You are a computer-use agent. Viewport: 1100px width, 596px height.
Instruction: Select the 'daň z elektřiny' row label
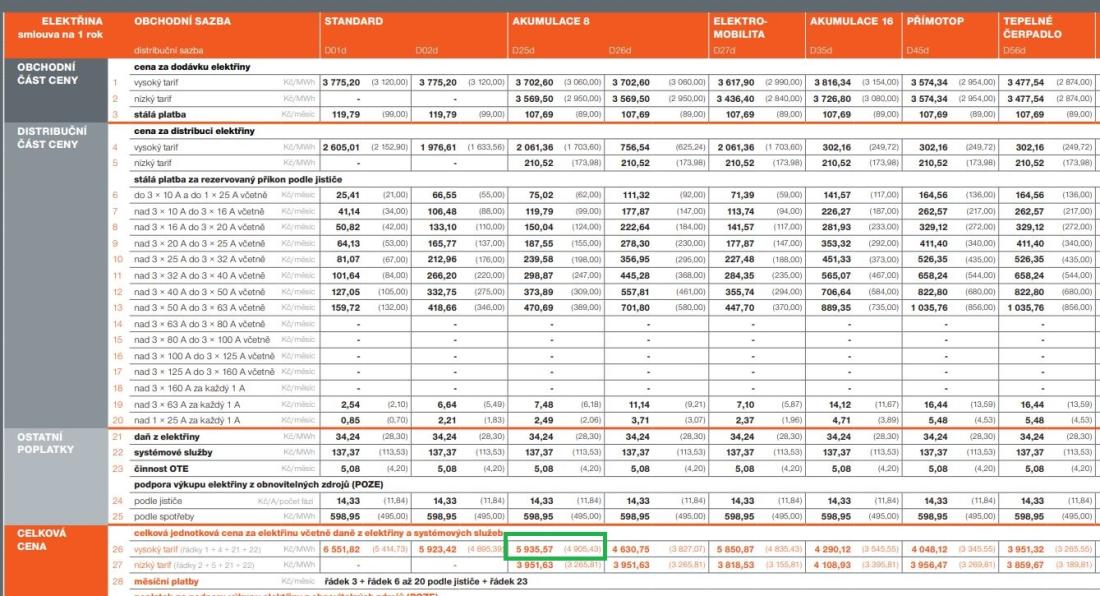tap(166, 436)
